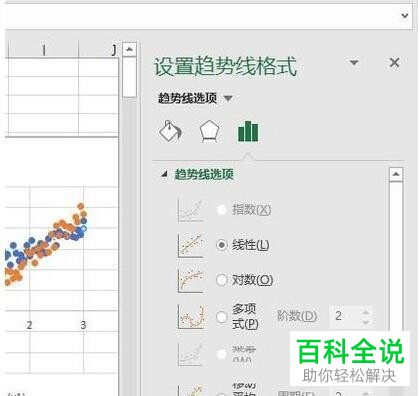Viewport: 420px width, 396px height.
Task: Click the x-axis label 2
Action: coord(29,325)
